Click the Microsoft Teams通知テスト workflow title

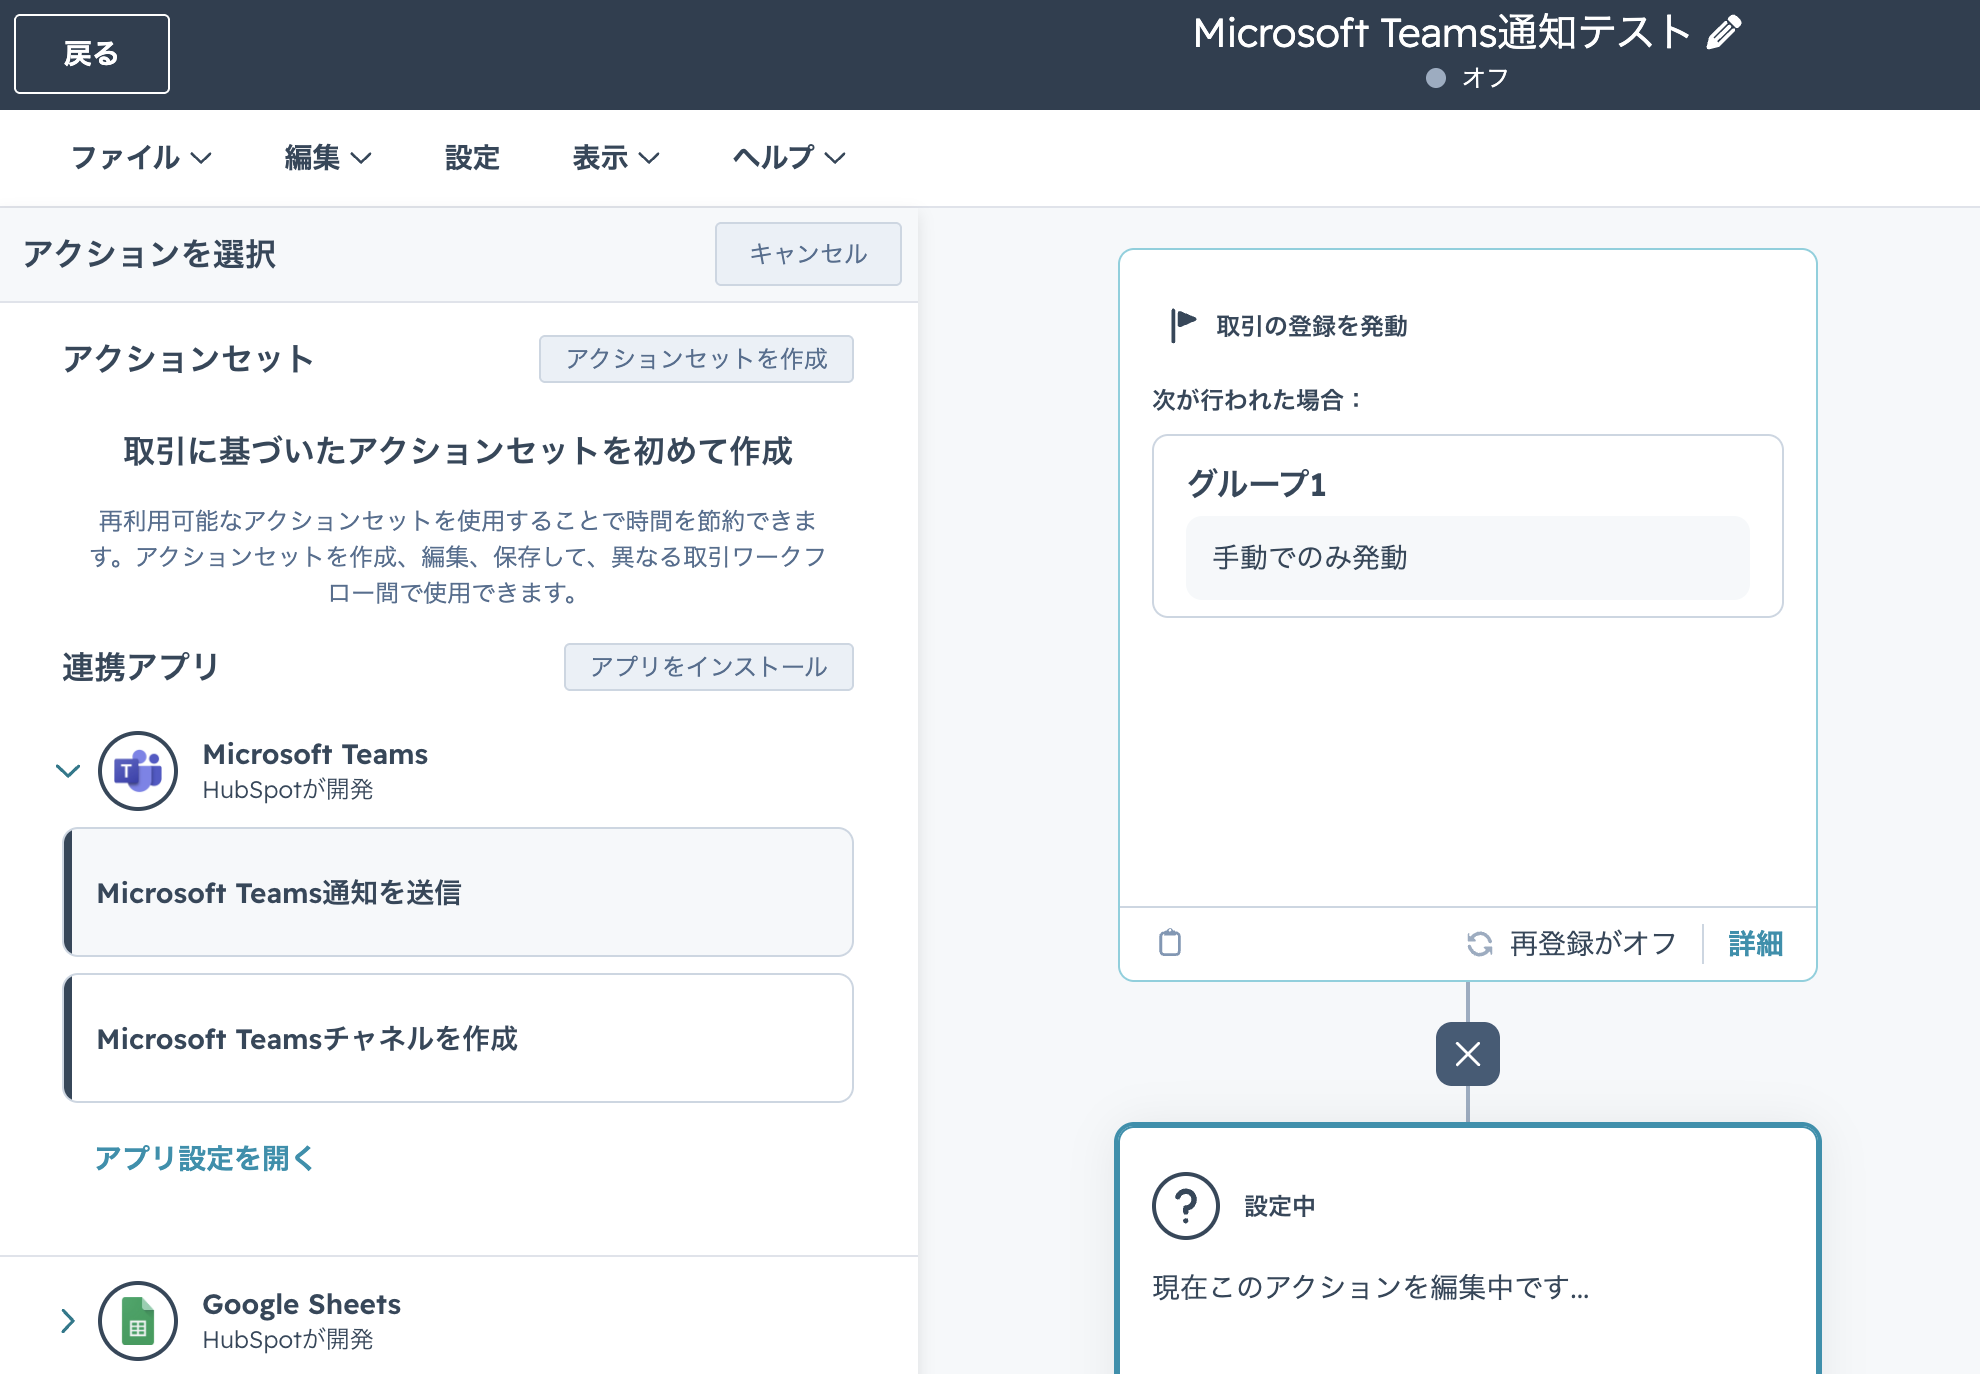click(x=1442, y=33)
